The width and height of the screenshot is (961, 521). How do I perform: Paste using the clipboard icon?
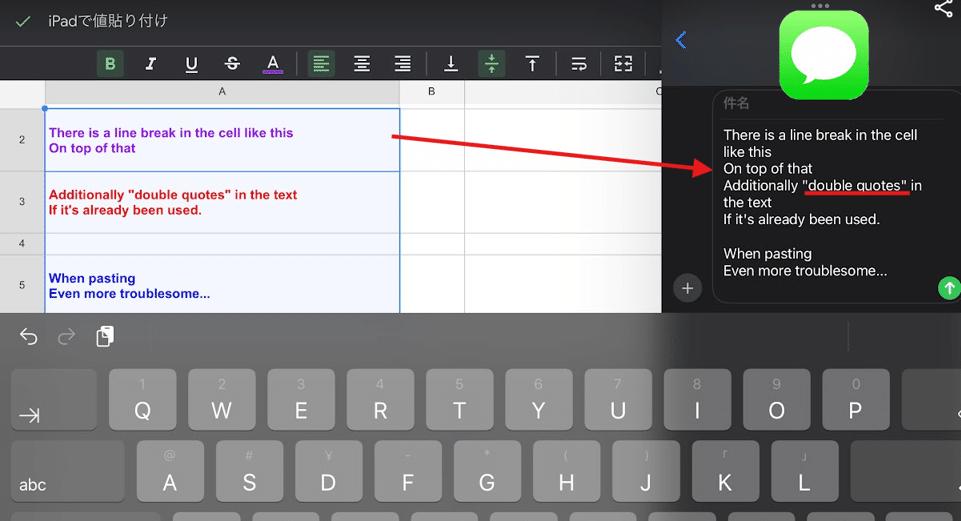(105, 337)
